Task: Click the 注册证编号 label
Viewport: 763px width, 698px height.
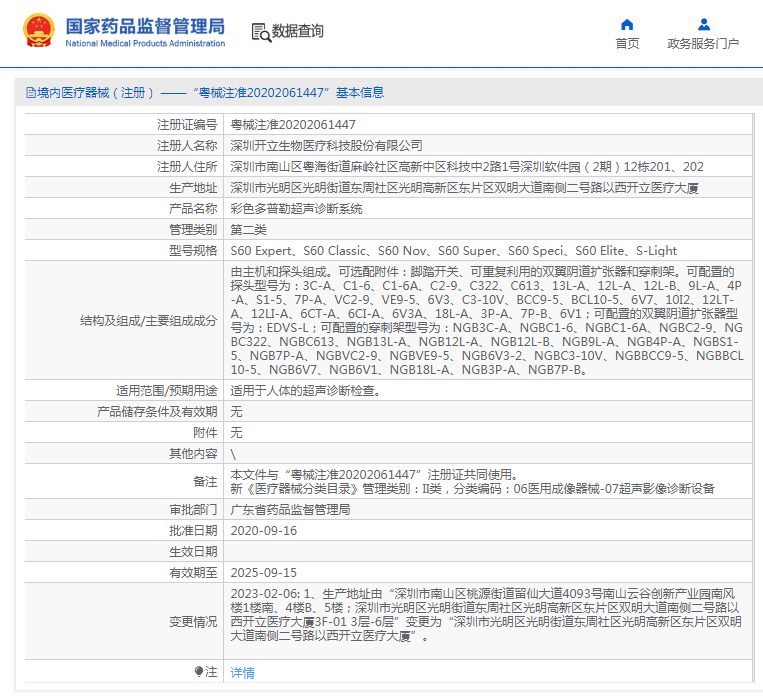Action: coord(187,125)
